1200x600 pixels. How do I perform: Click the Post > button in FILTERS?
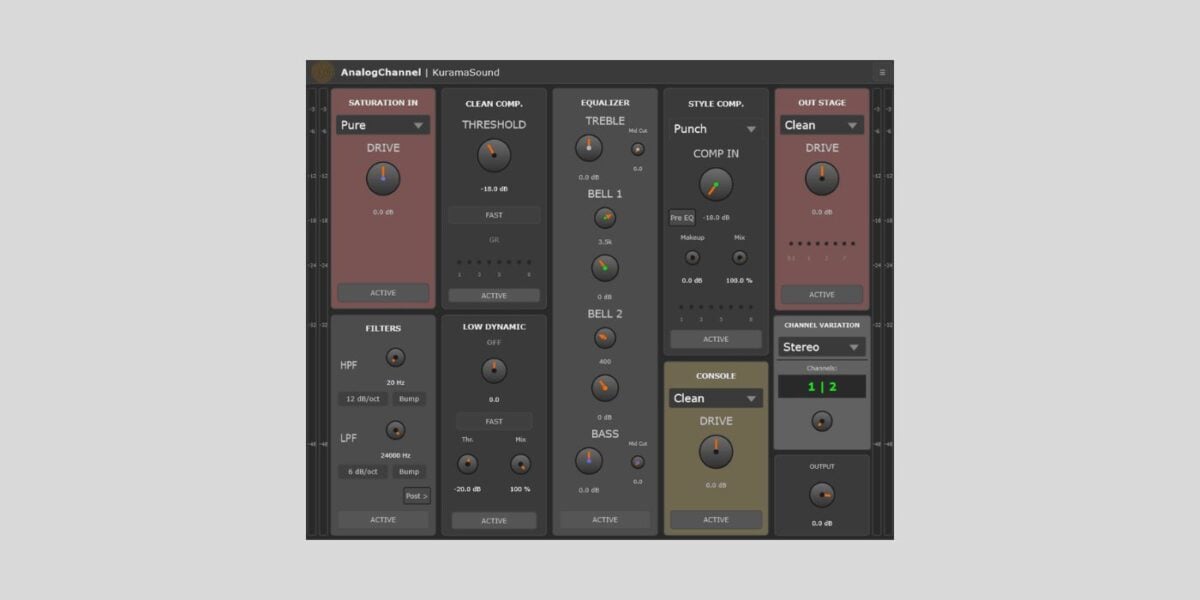[x=416, y=495]
